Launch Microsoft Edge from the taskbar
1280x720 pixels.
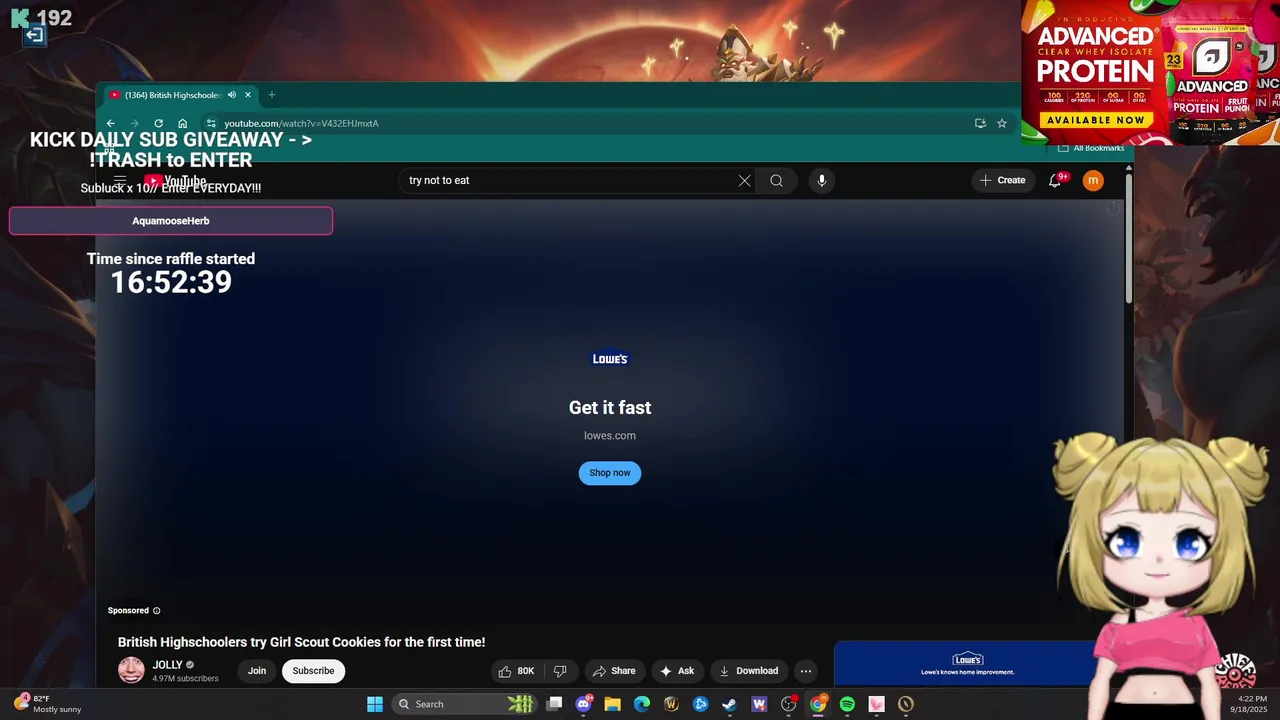coord(642,704)
